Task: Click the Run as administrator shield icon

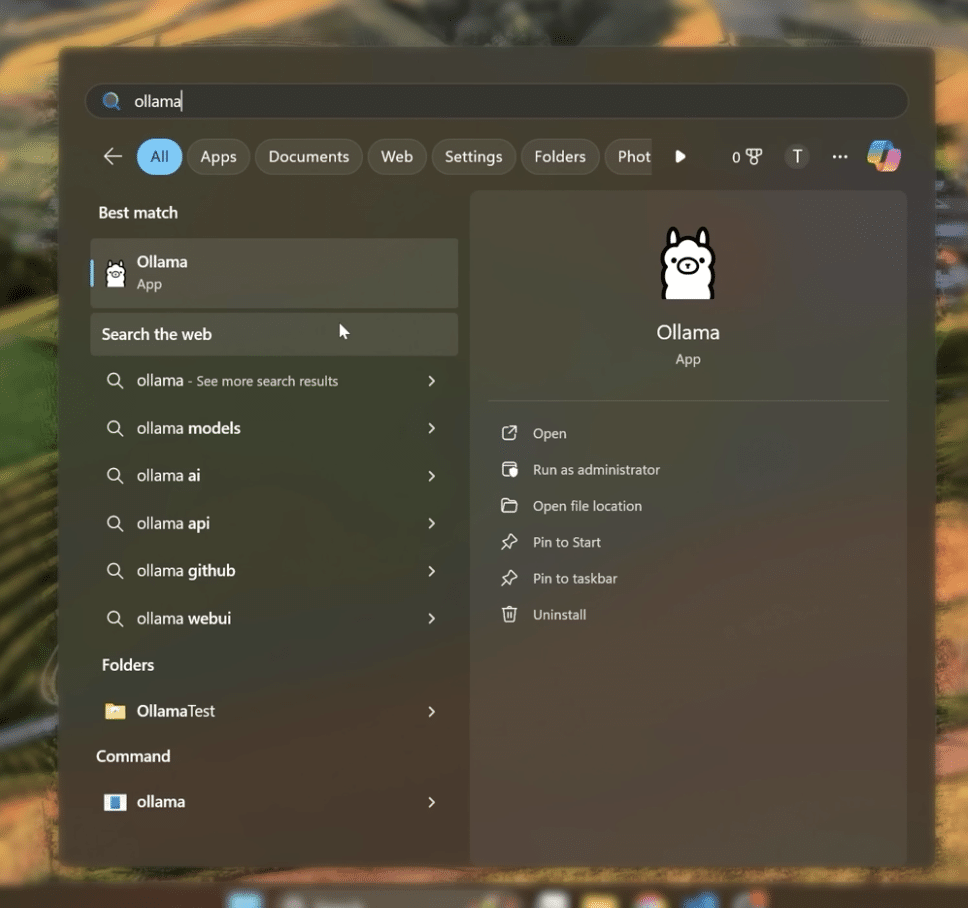Action: [509, 470]
